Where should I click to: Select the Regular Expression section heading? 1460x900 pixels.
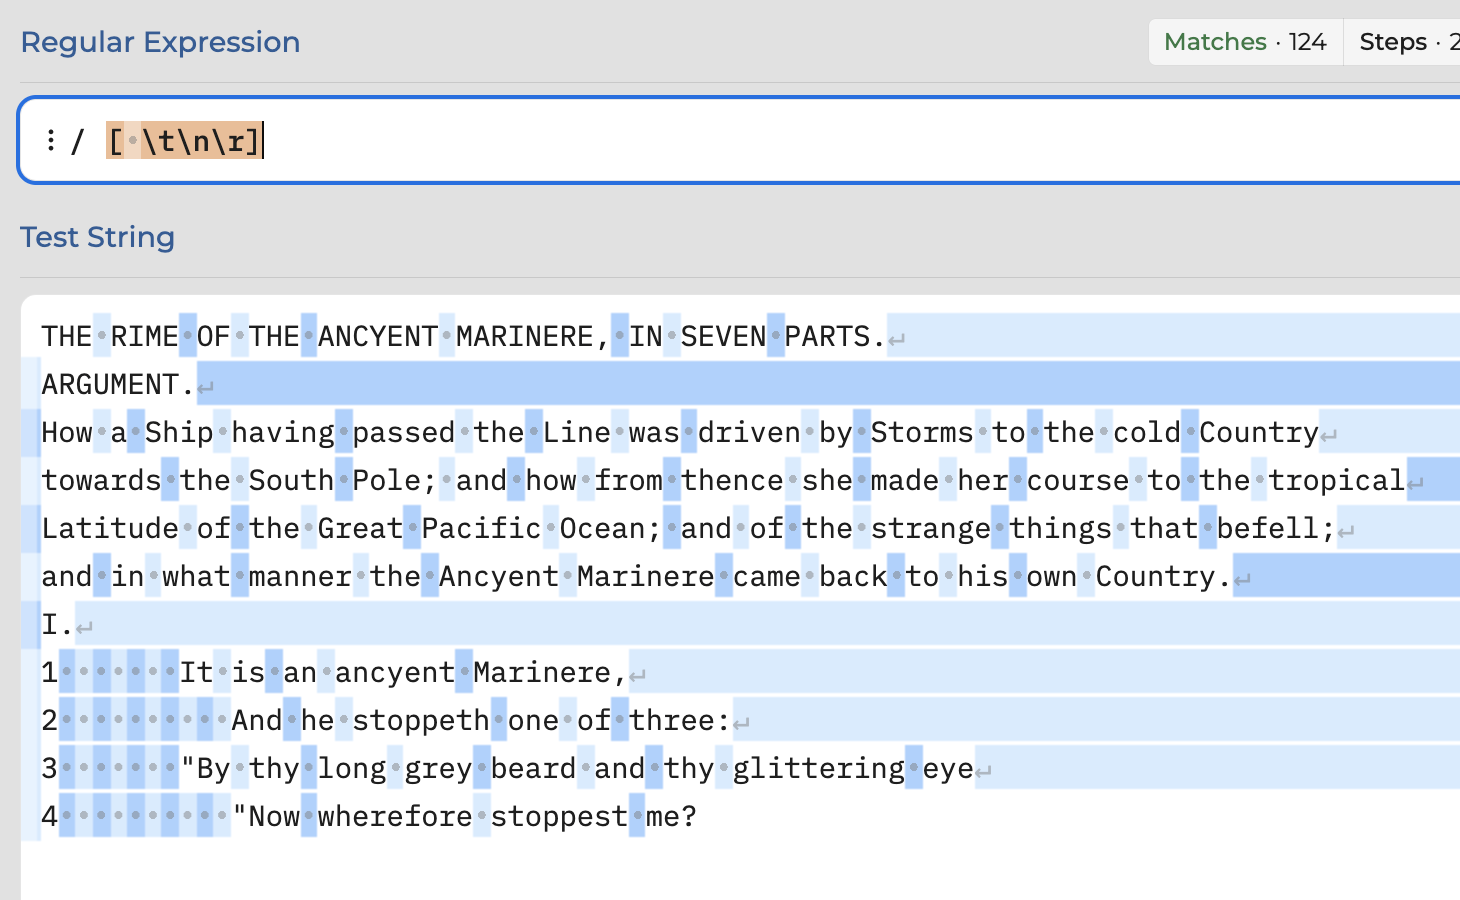[160, 42]
